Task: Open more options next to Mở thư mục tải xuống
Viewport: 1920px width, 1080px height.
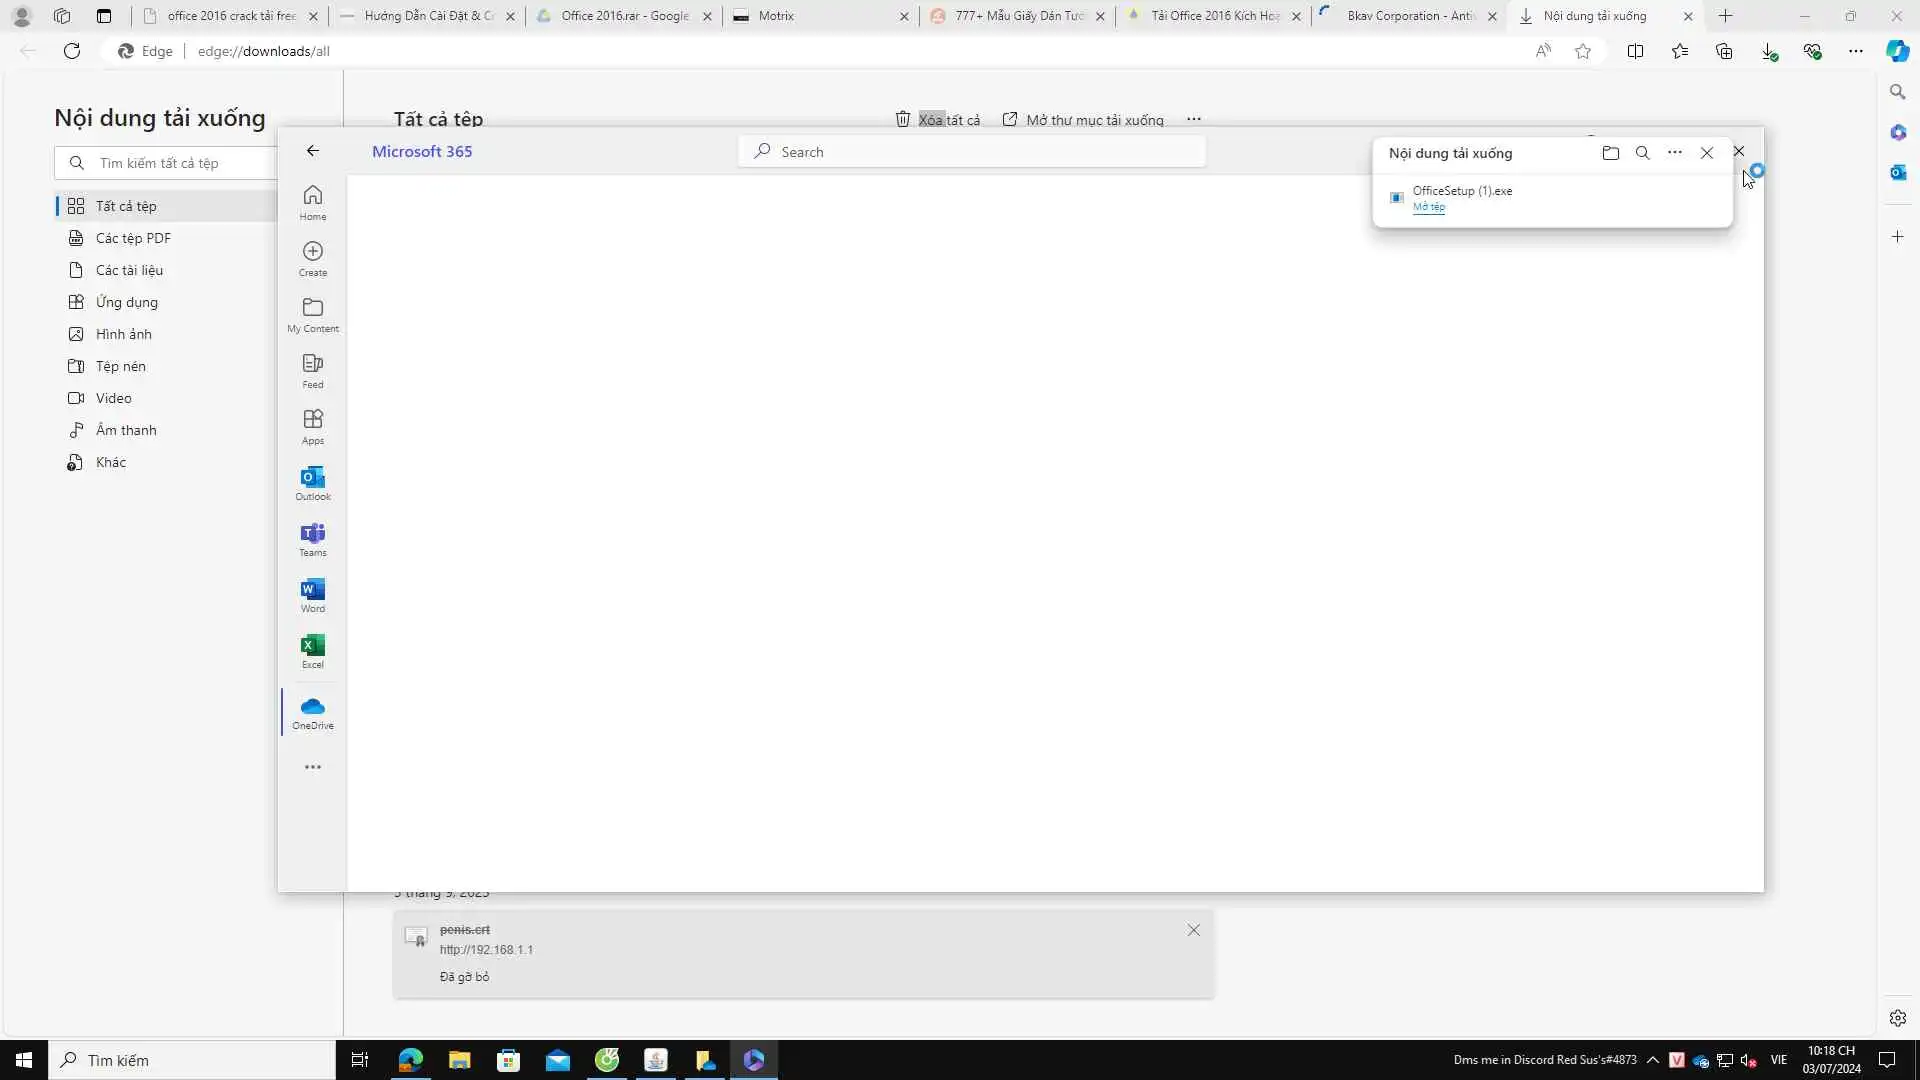Action: coord(1194,119)
